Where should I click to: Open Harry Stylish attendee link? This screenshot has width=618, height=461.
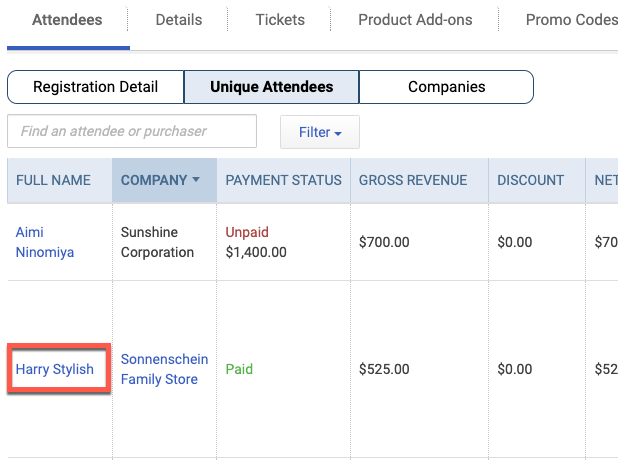(x=55, y=369)
